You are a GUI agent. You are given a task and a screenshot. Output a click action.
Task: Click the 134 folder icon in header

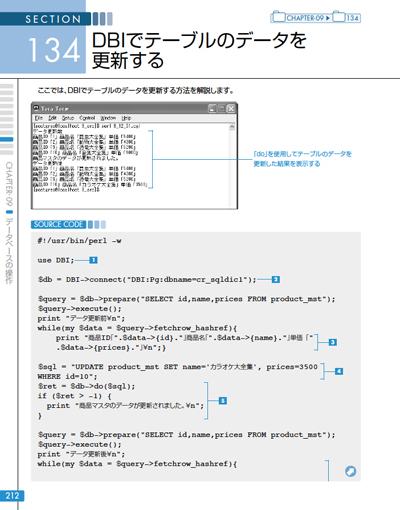[x=339, y=17]
